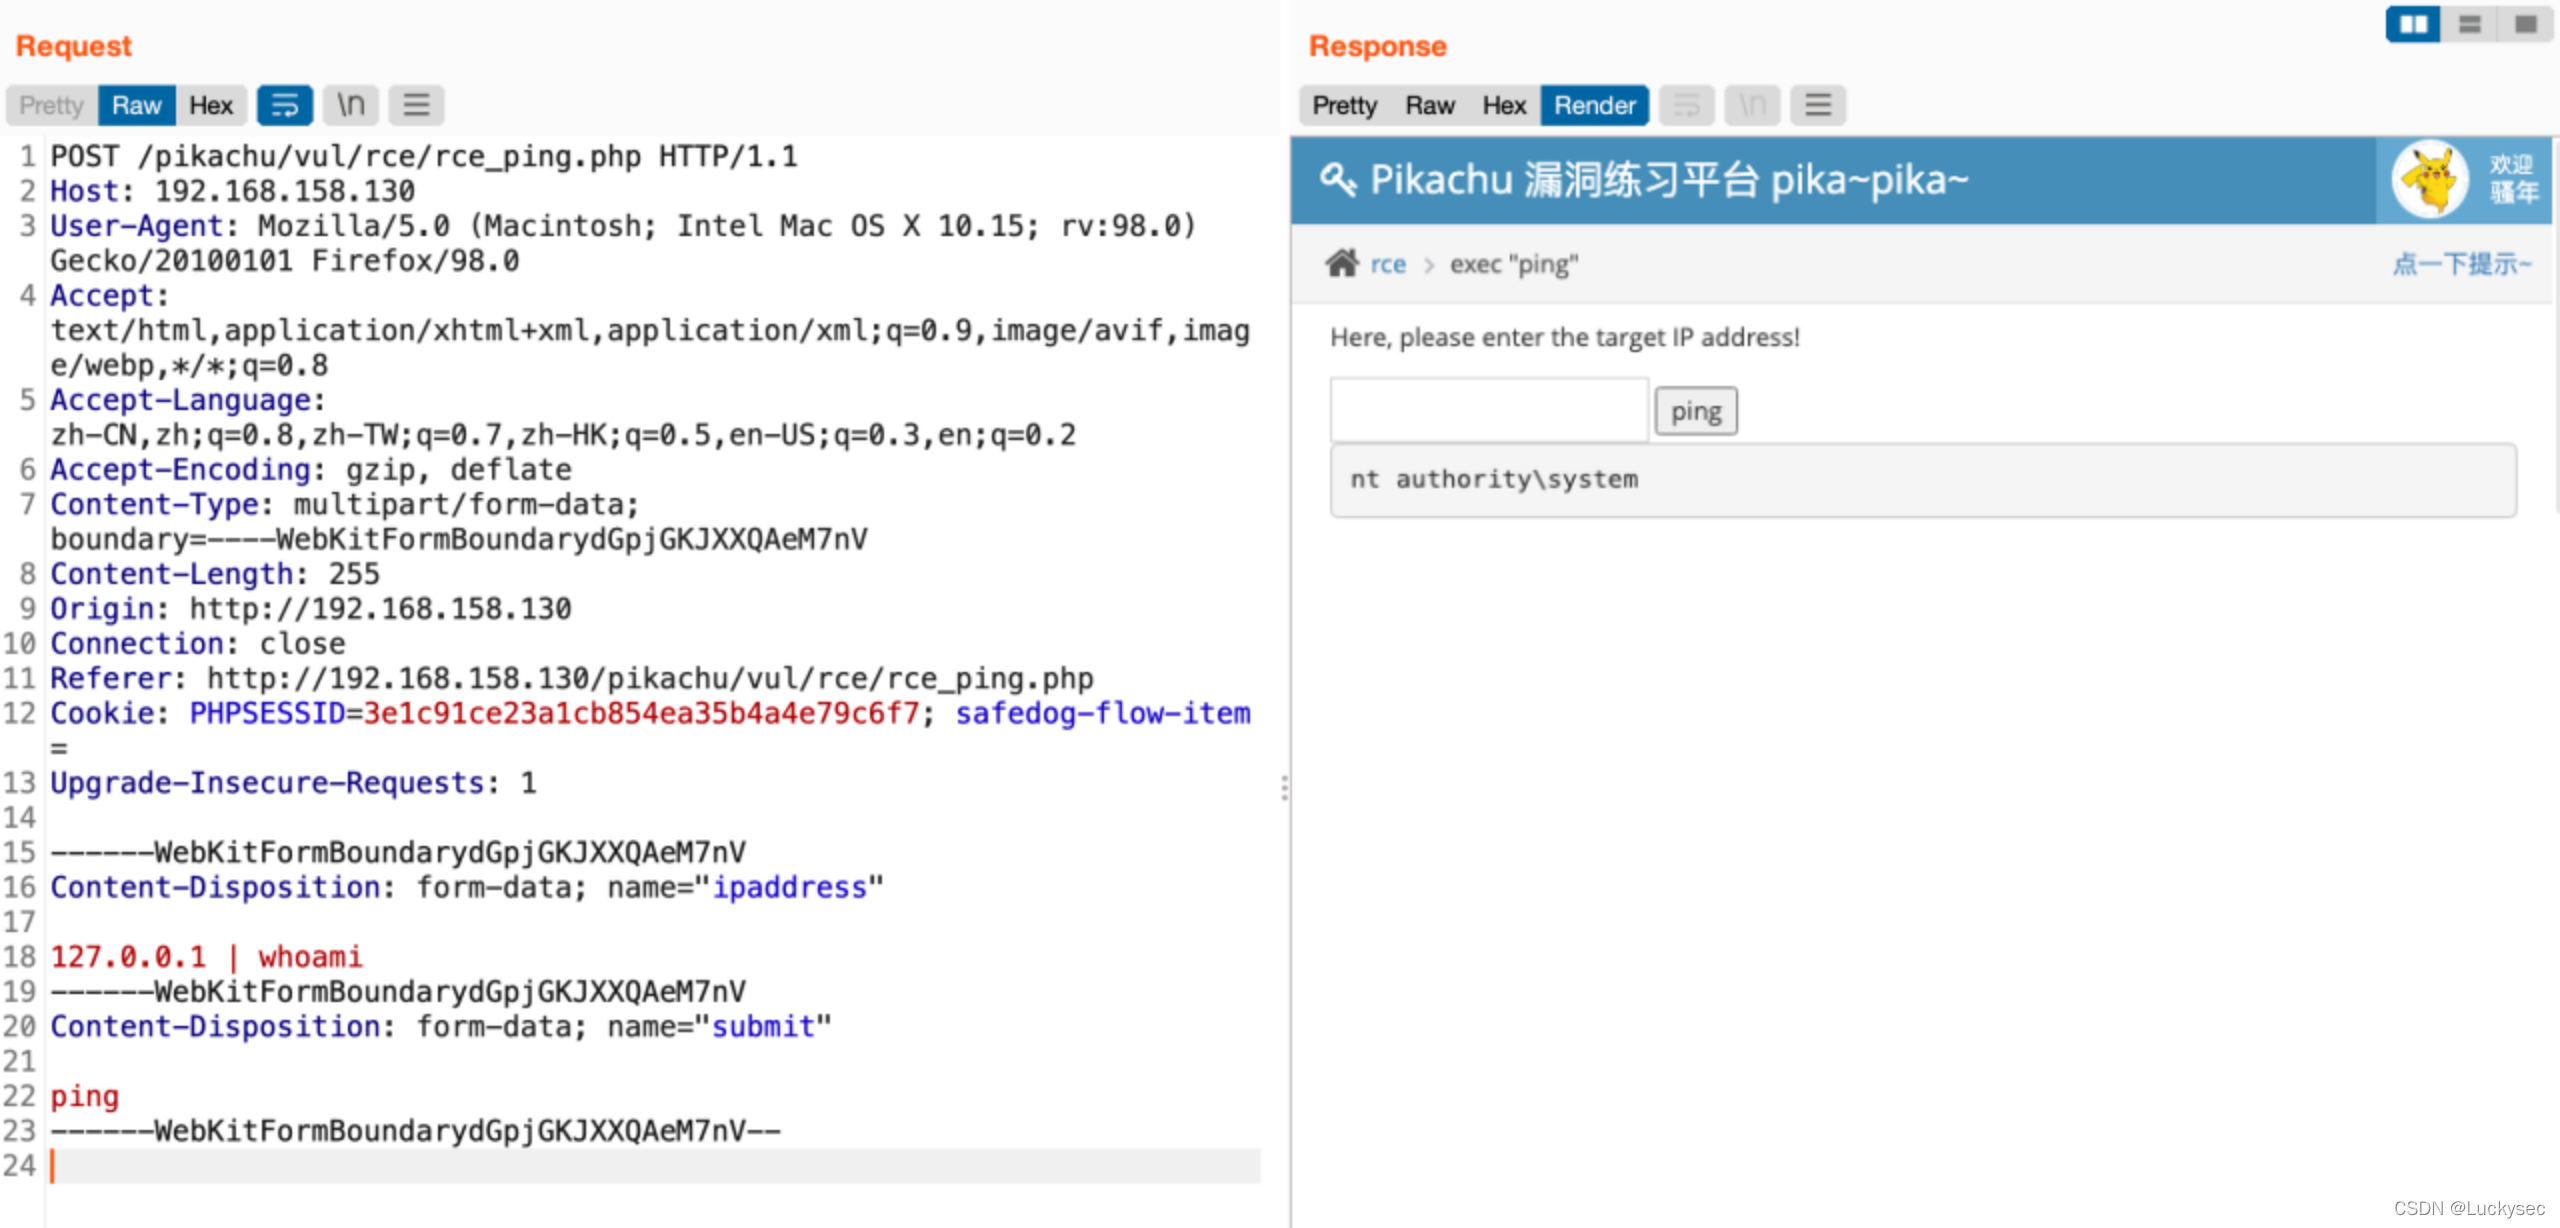Open the Hex tab in Request panel
The width and height of the screenshot is (2560, 1228).
(211, 105)
